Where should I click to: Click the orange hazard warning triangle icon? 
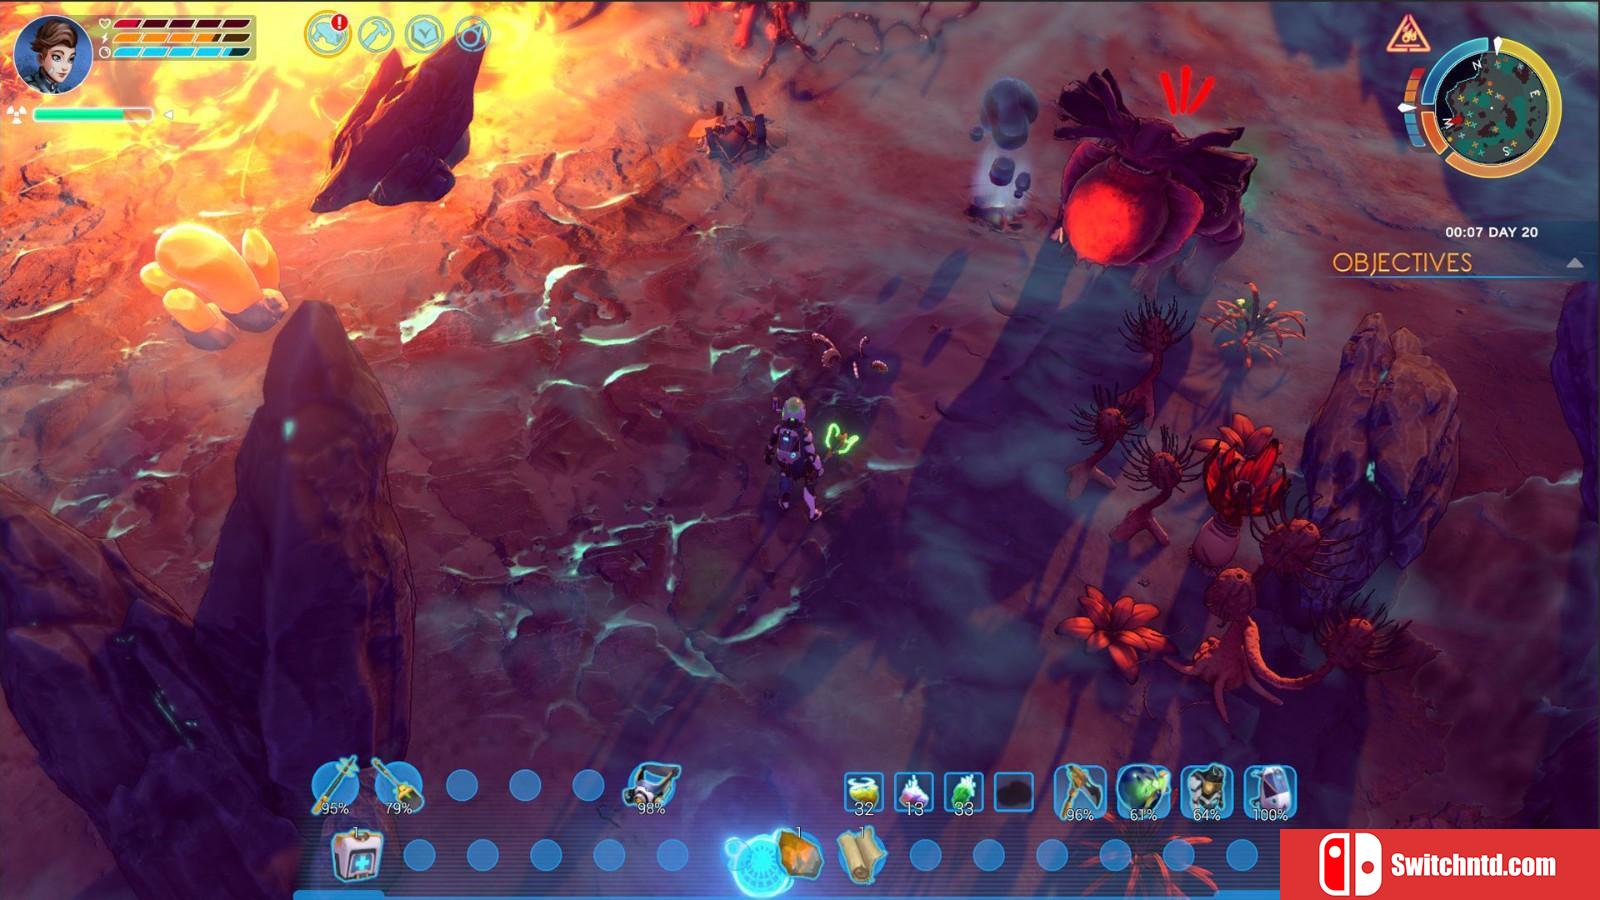pos(1406,35)
